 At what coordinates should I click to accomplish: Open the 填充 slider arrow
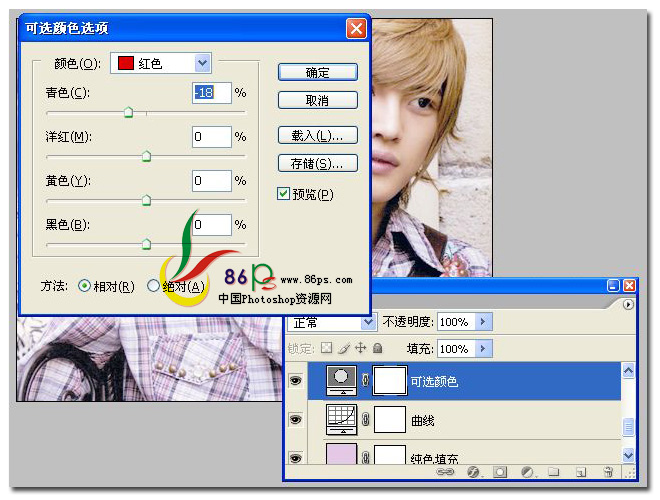[x=483, y=348]
